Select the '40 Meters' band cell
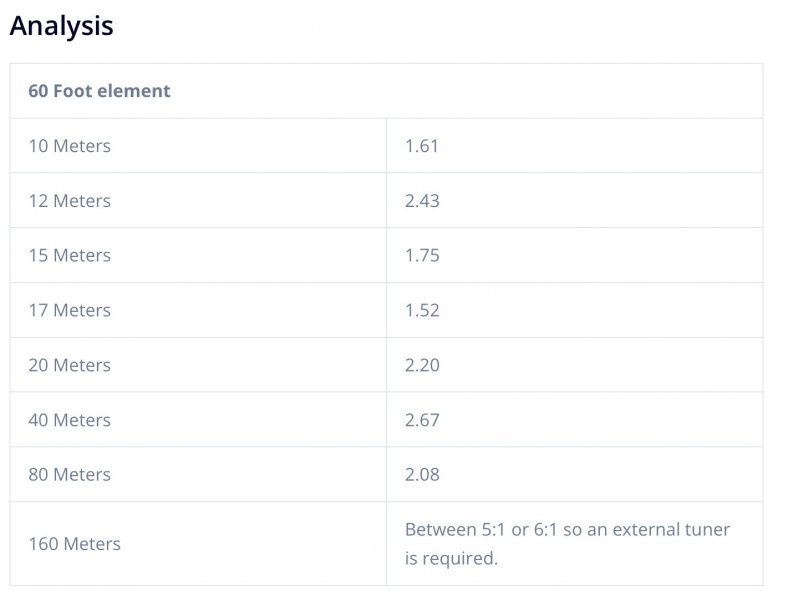 tap(69, 421)
